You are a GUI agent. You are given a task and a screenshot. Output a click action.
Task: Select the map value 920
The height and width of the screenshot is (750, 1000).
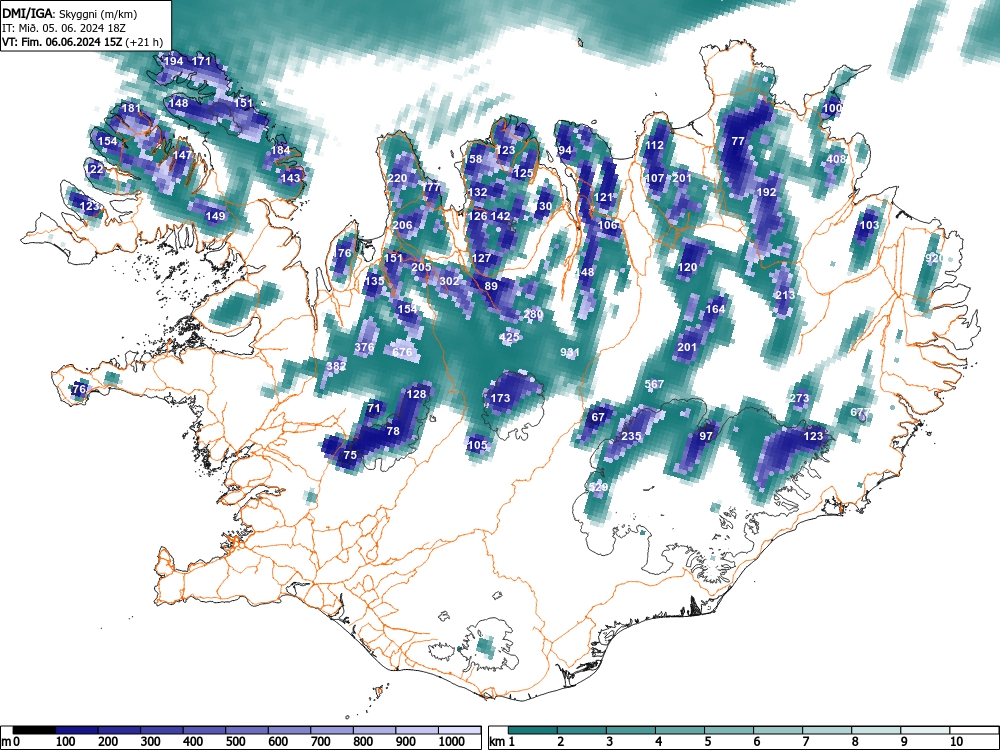pos(934,258)
